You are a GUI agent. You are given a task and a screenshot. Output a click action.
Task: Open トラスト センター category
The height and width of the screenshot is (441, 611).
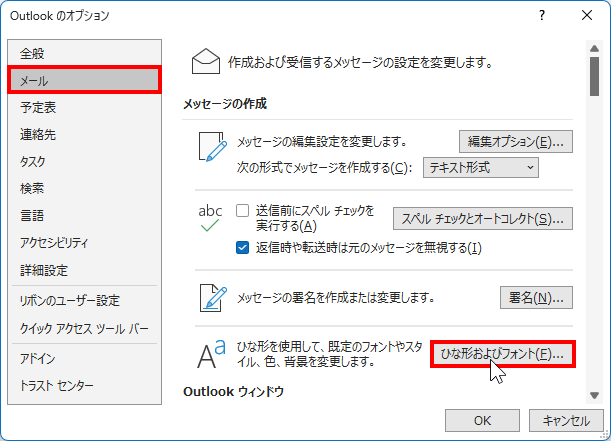[x=84, y=386]
